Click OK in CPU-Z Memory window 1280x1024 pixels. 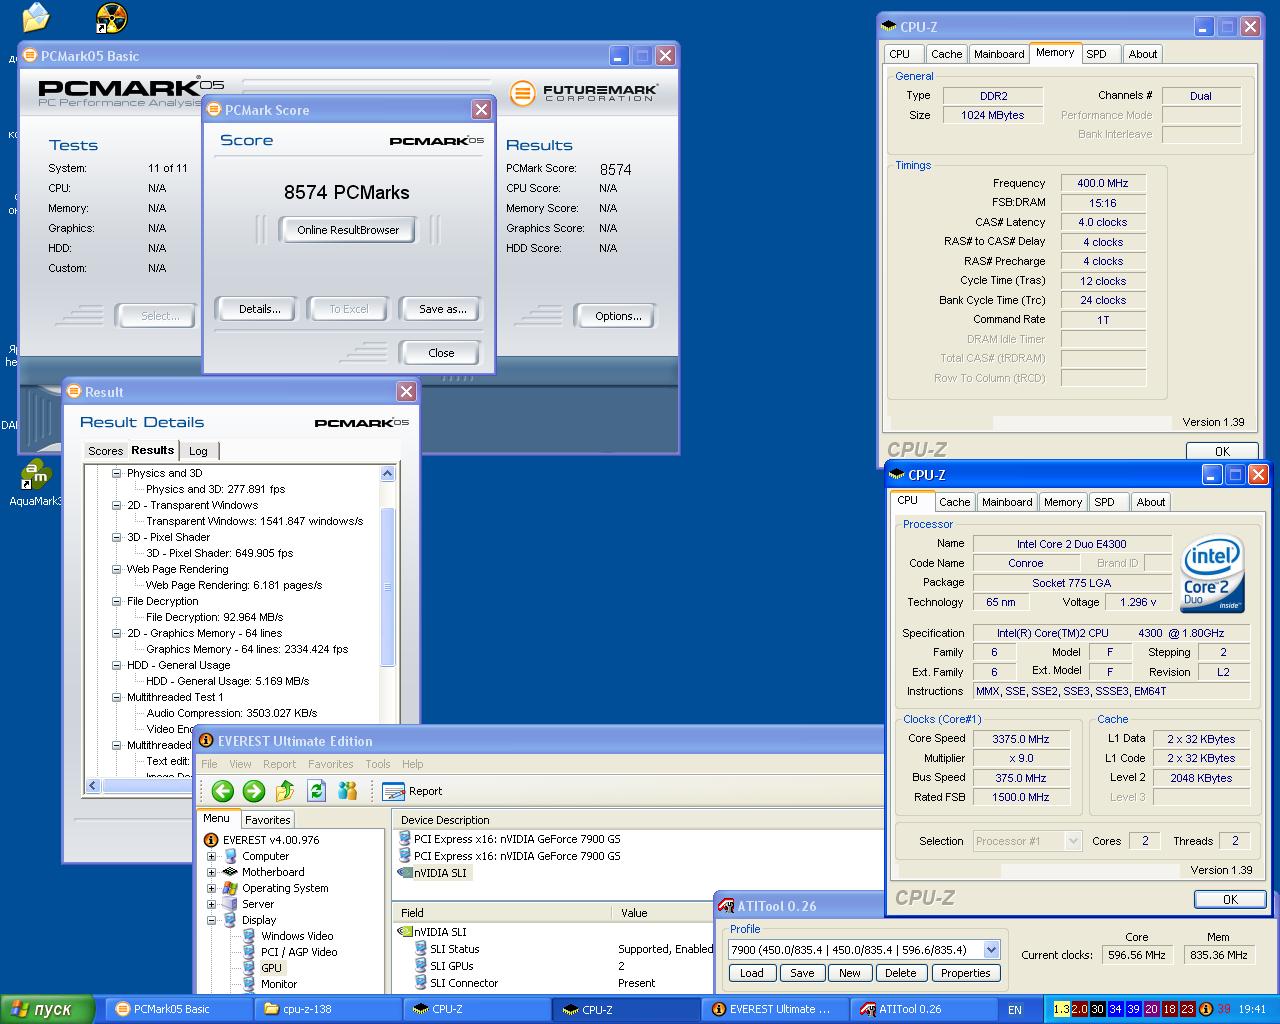(1222, 451)
